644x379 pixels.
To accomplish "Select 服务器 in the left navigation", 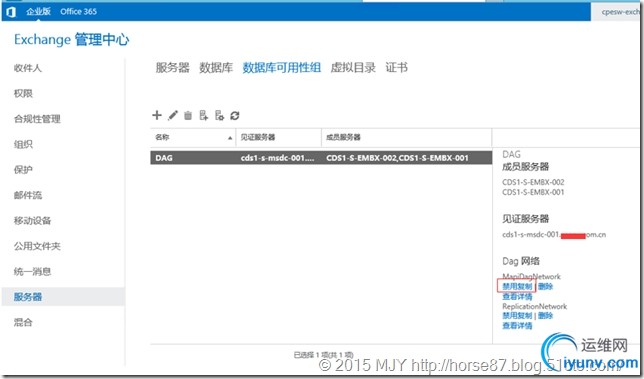I will 63,296.
